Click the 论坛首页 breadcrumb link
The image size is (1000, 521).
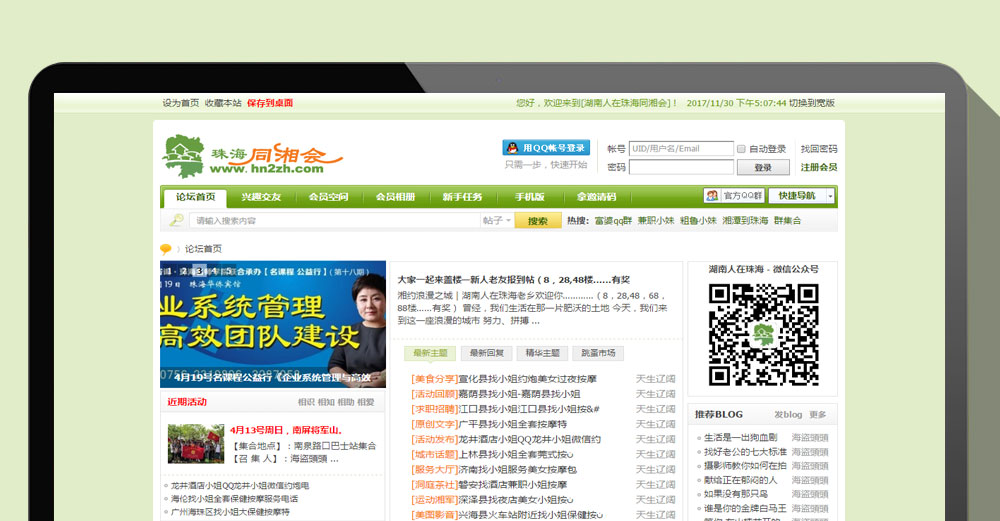(203, 249)
